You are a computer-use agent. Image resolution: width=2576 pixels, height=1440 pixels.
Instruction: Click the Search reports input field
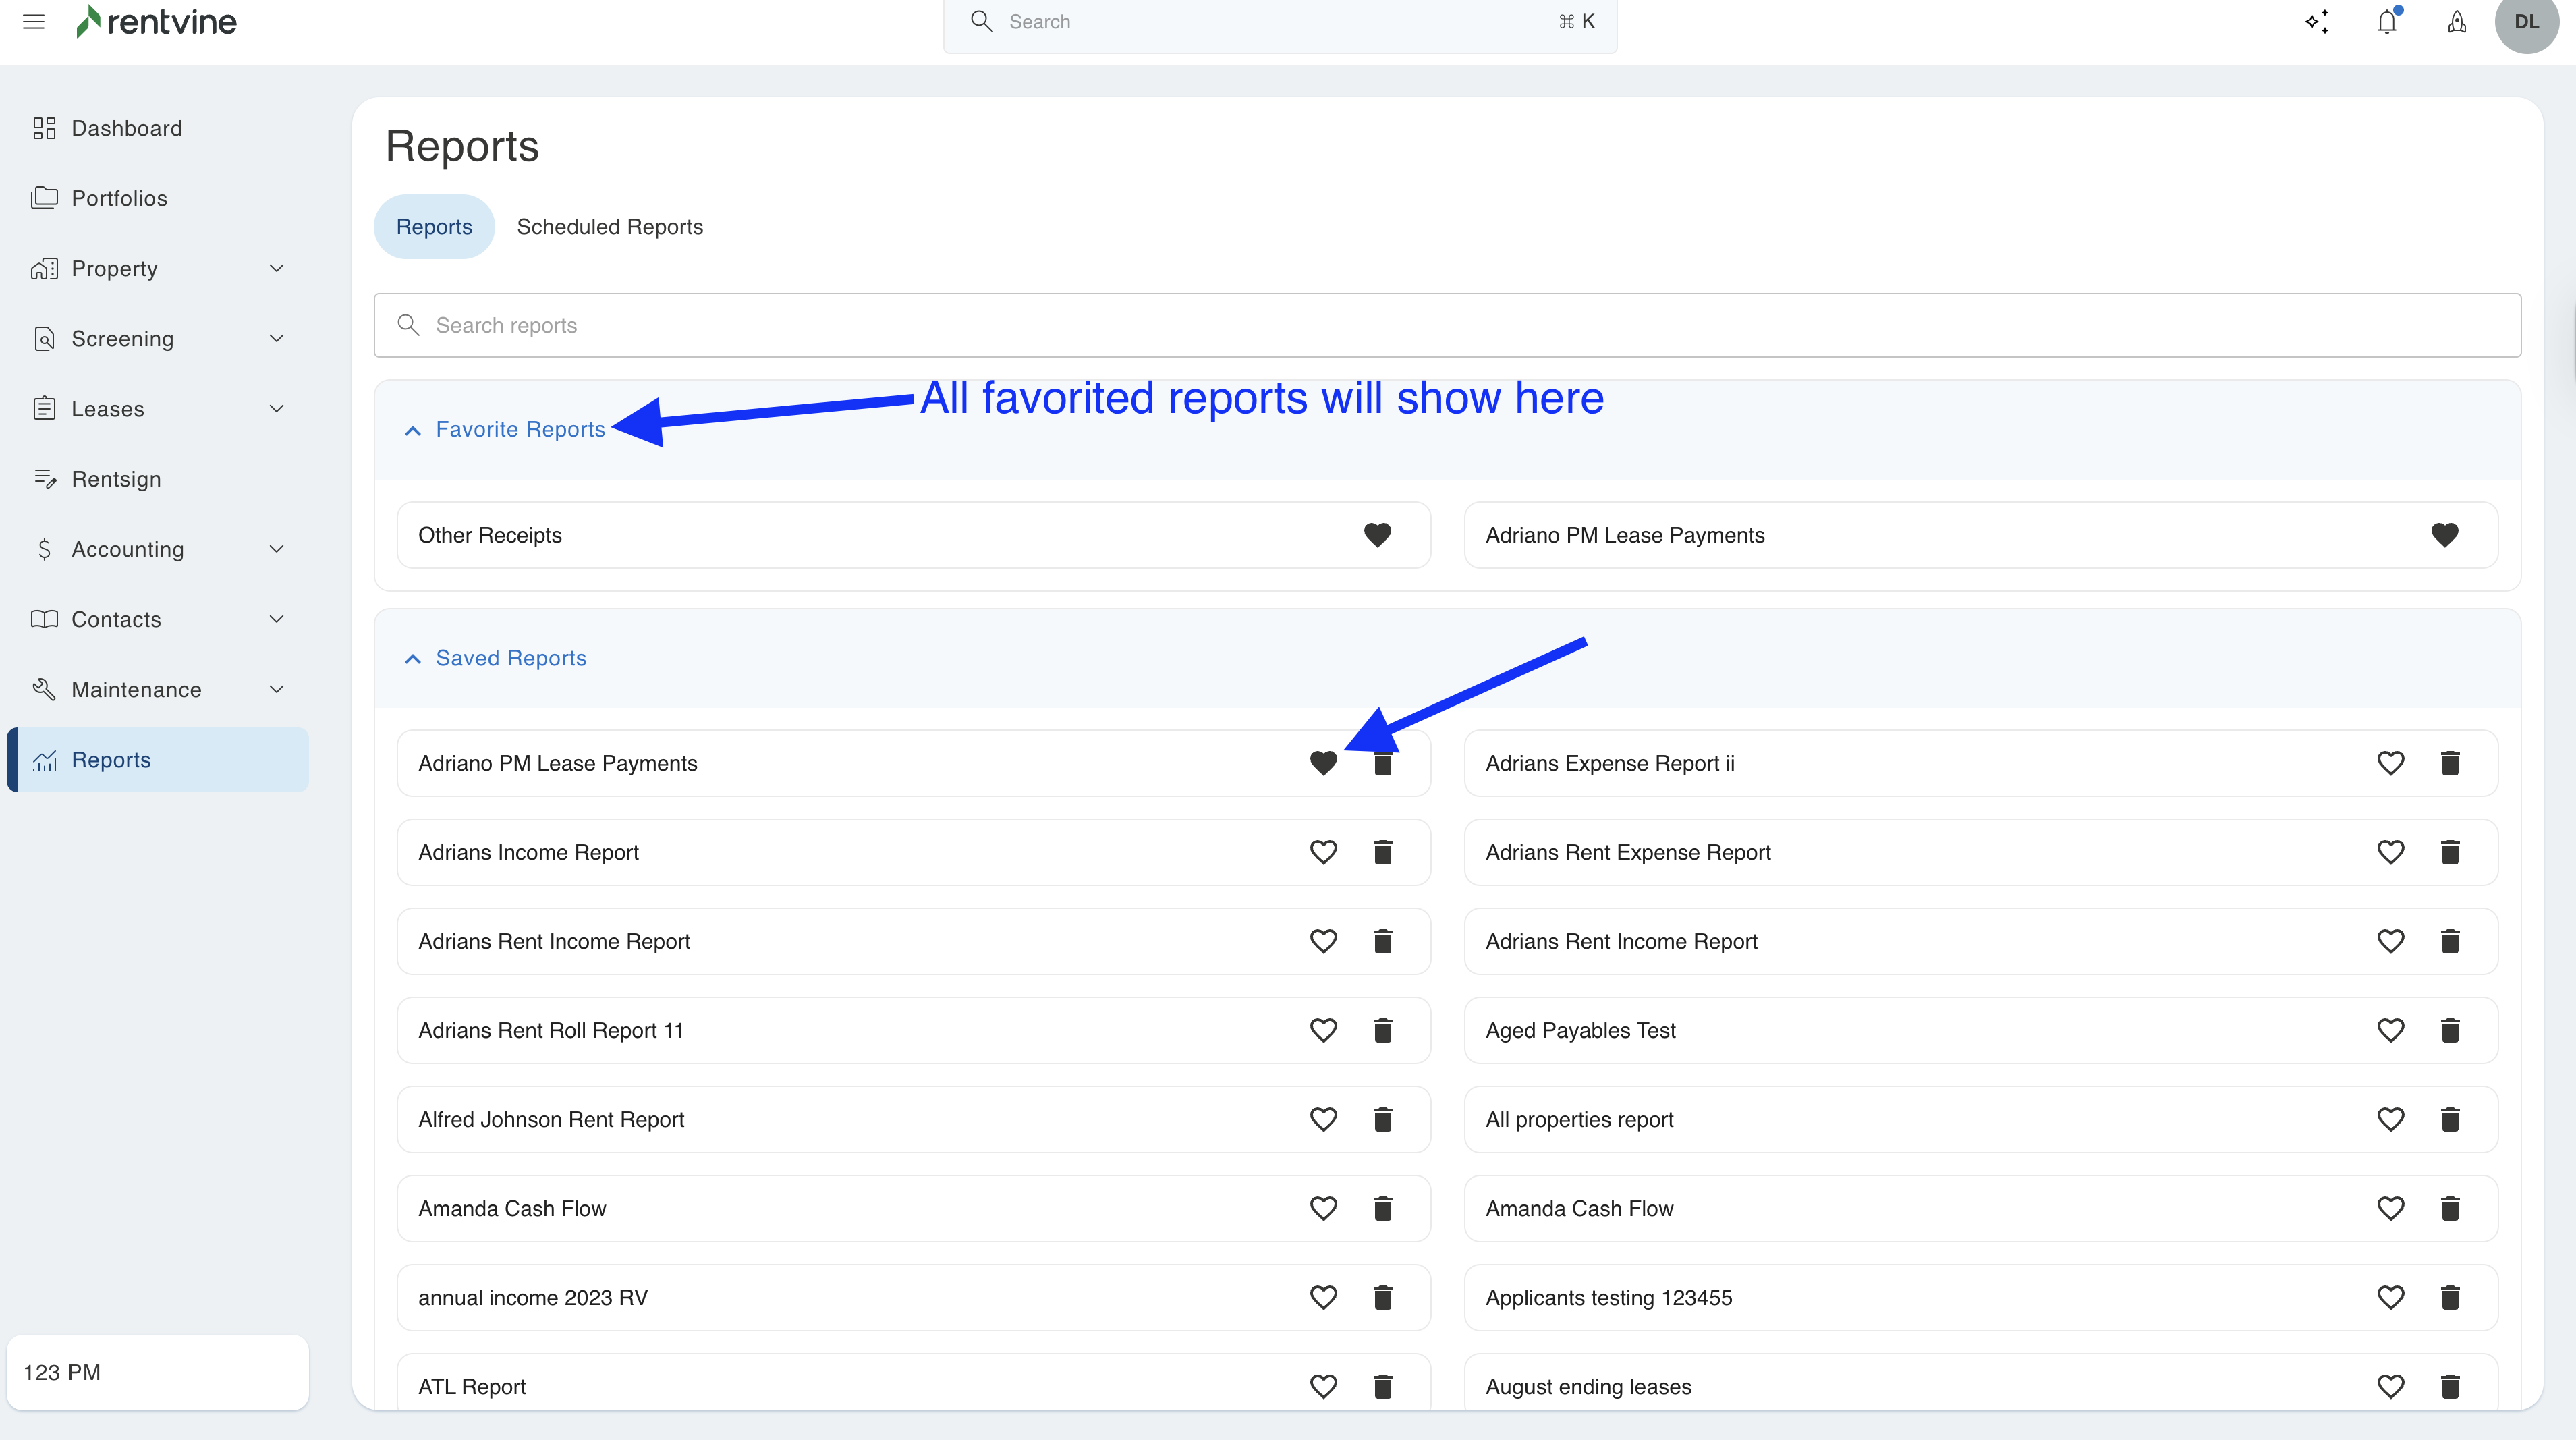1446,325
